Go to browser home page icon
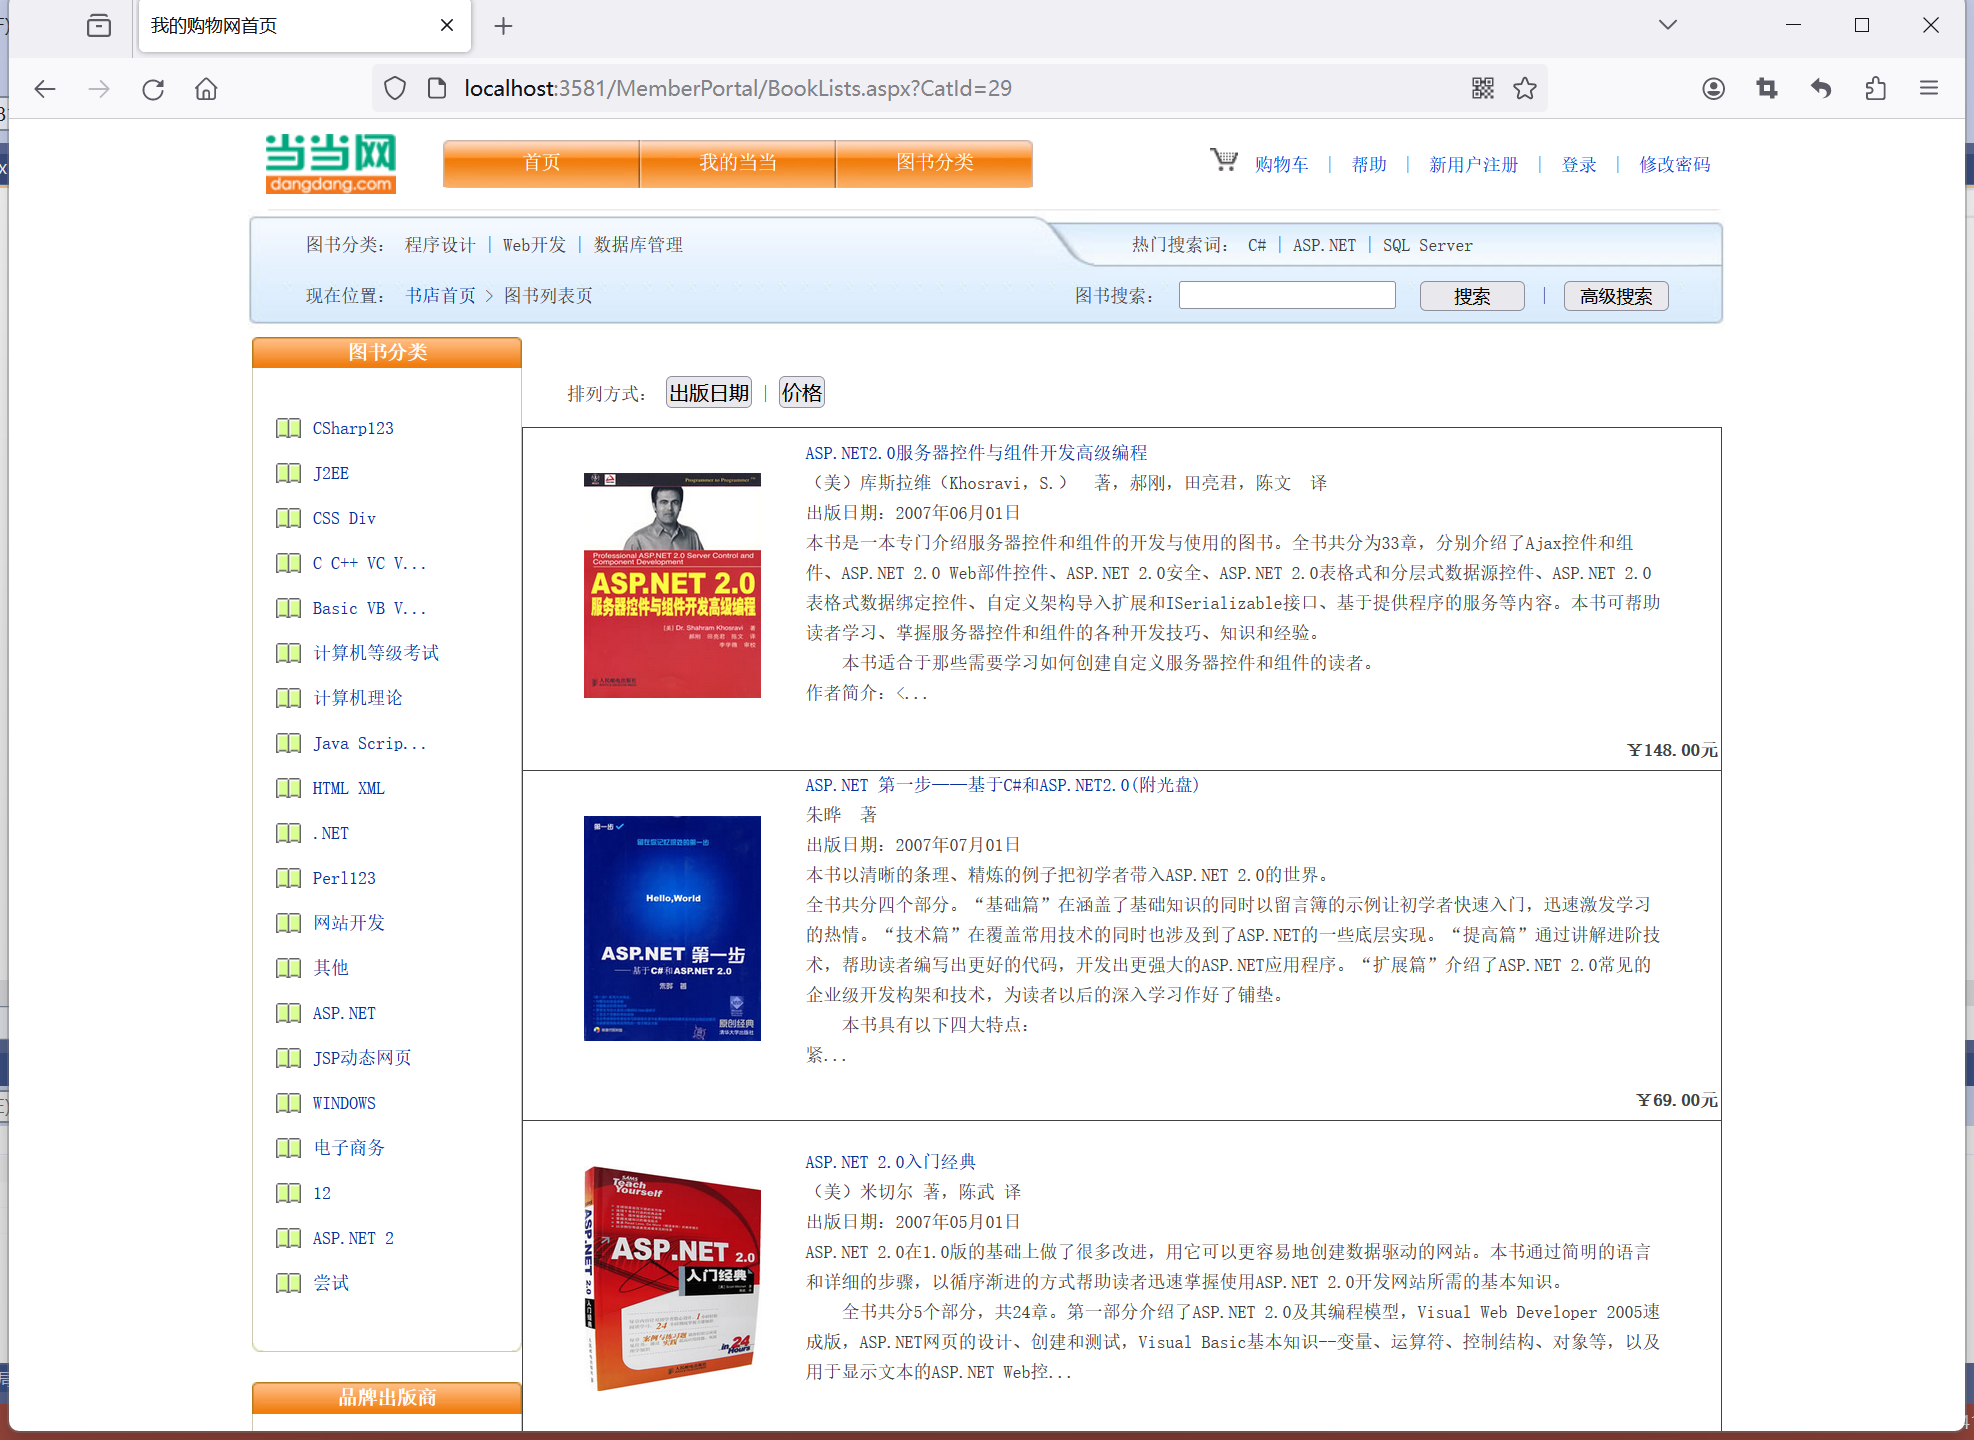This screenshot has height=1440, width=1974. [x=206, y=89]
